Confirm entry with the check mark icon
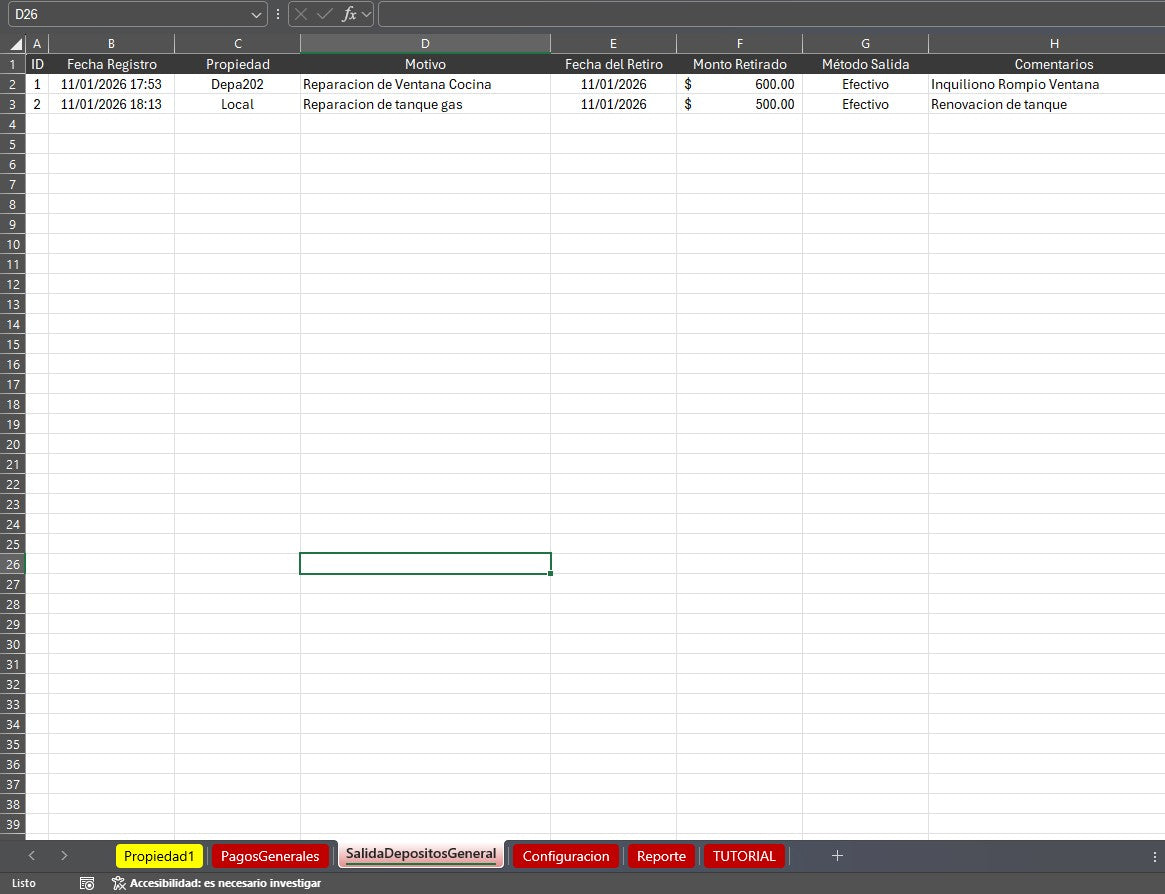1165x894 pixels. [322, 14]
